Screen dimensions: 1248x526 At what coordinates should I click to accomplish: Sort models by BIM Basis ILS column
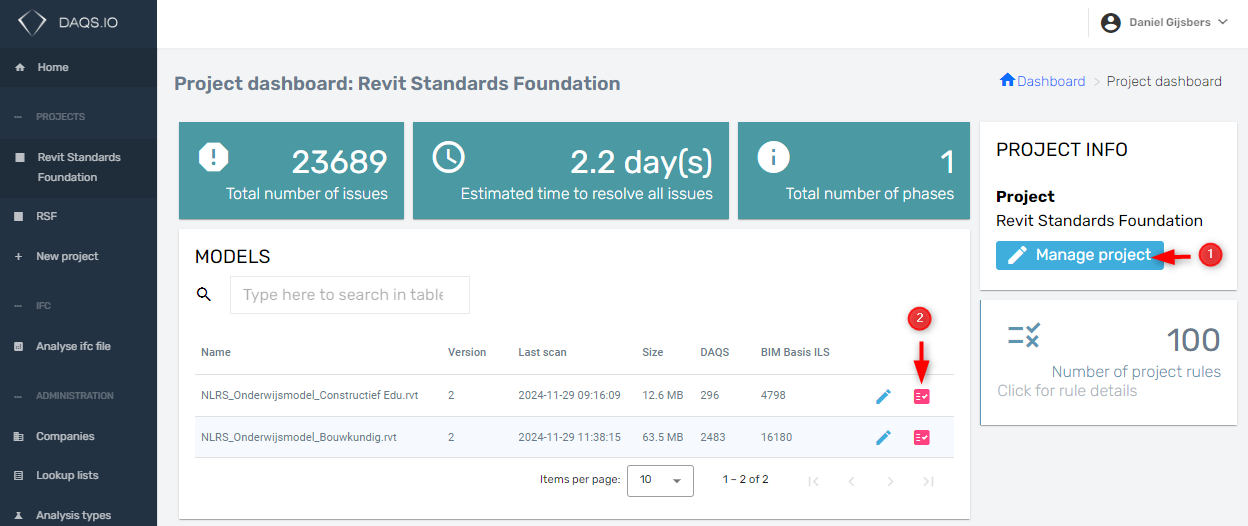pos(795,352)
